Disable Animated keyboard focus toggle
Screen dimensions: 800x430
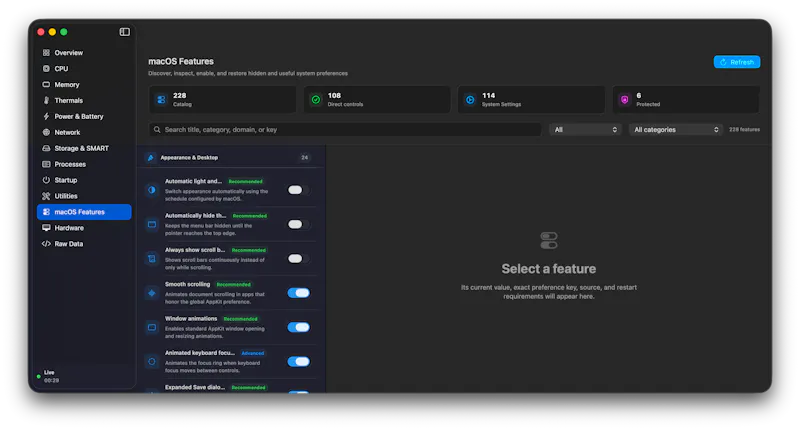(298, 362)
